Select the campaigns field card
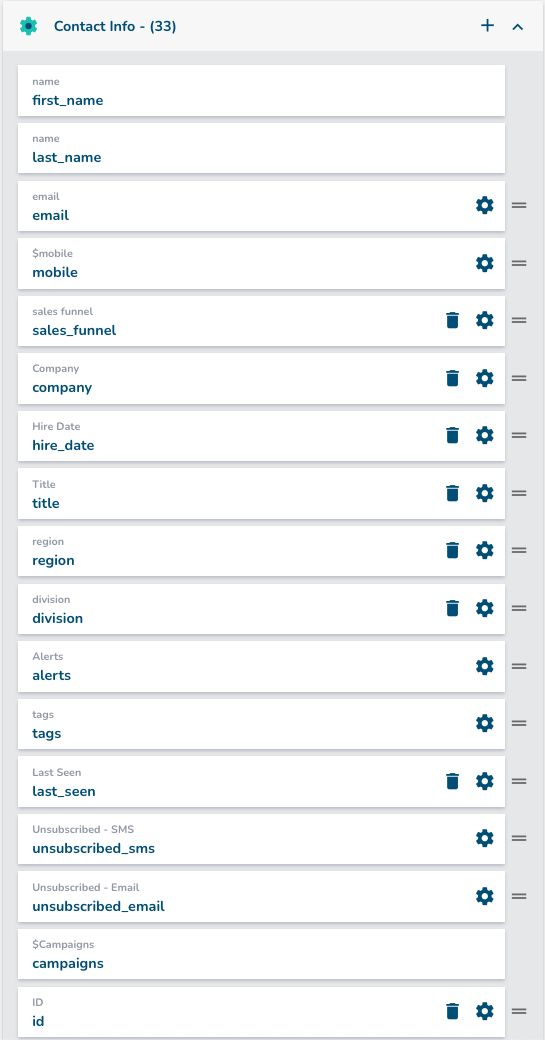This screenshot has width=545, height=1040. [261, 954]
